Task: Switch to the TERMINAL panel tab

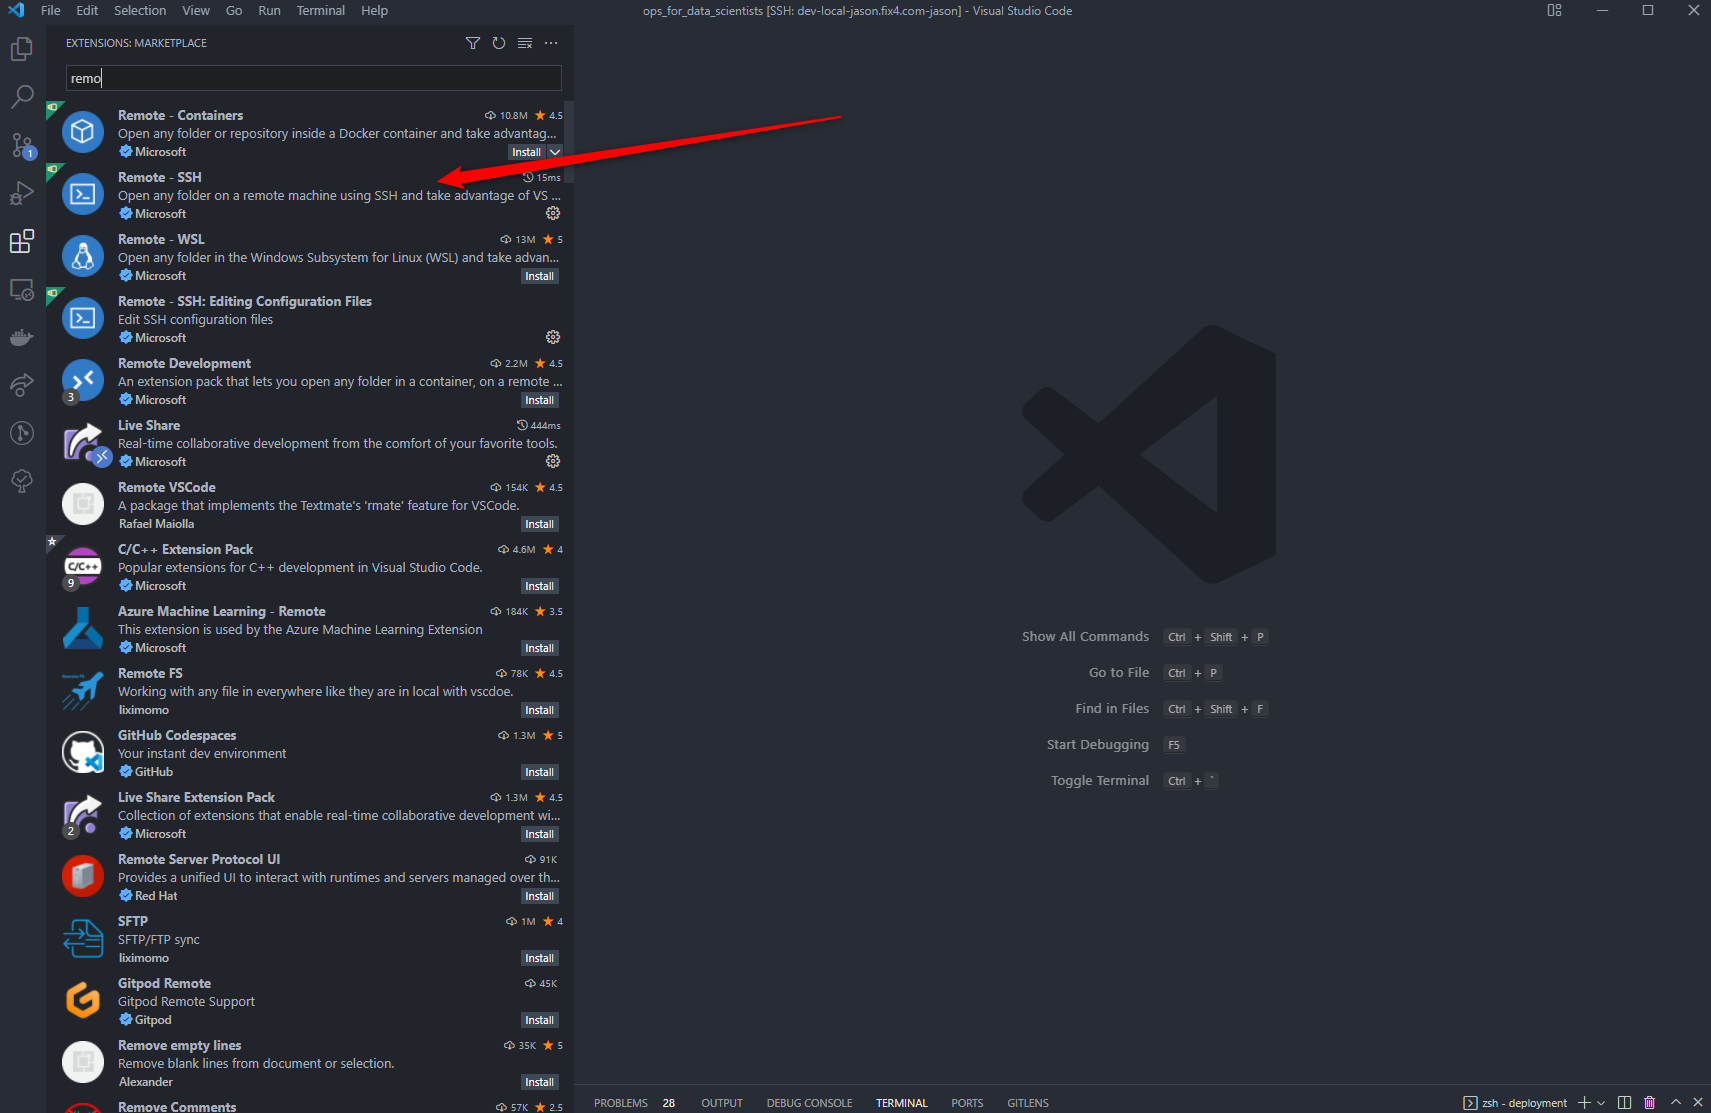Action: [902, 1103]
